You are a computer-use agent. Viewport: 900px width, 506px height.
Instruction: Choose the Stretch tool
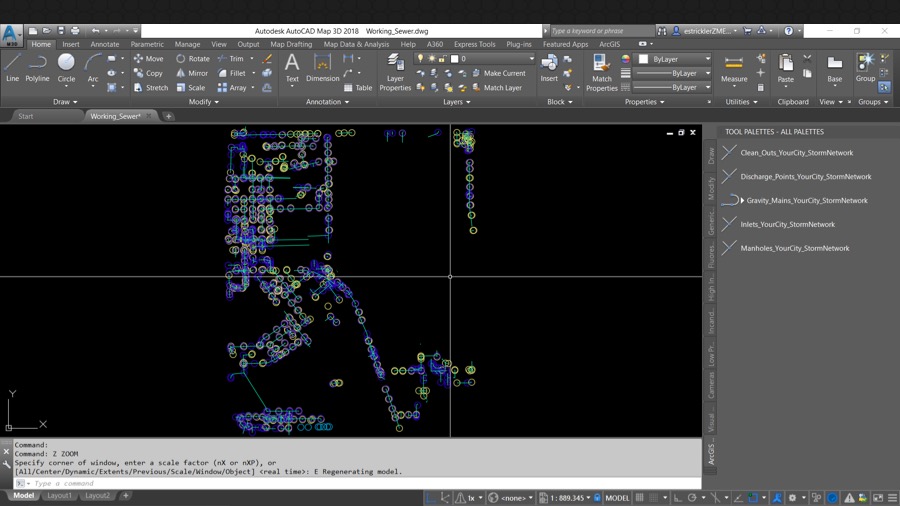[x=151, y=88]
